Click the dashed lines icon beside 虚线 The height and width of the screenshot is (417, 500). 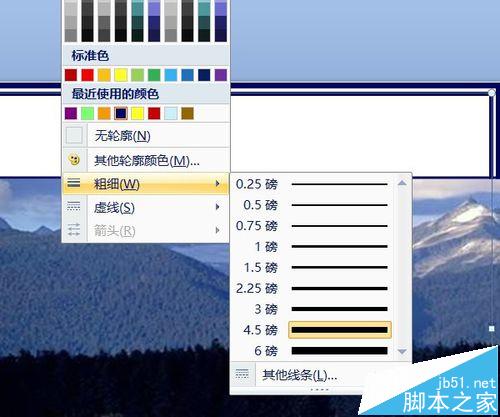(x=74, y=206)
